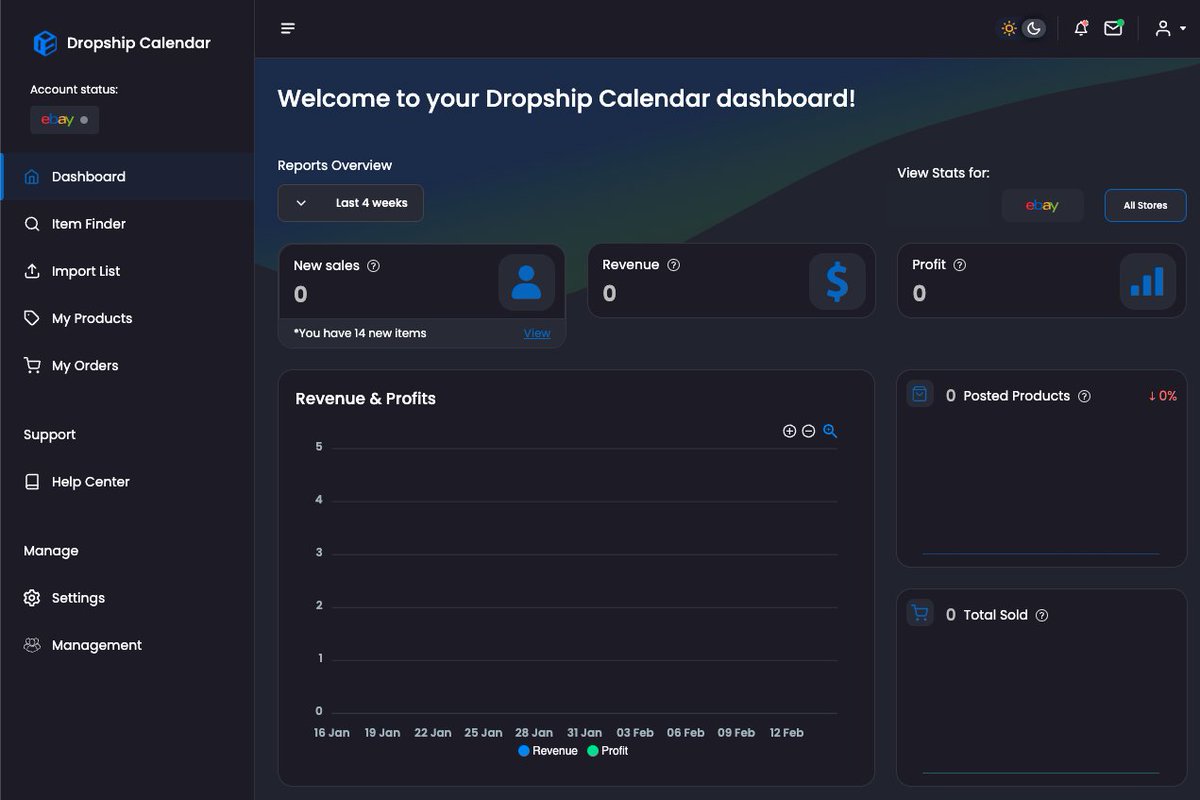Click the 'Account status:' label
The image size is (1200, 800).
(x=74, y=89)
